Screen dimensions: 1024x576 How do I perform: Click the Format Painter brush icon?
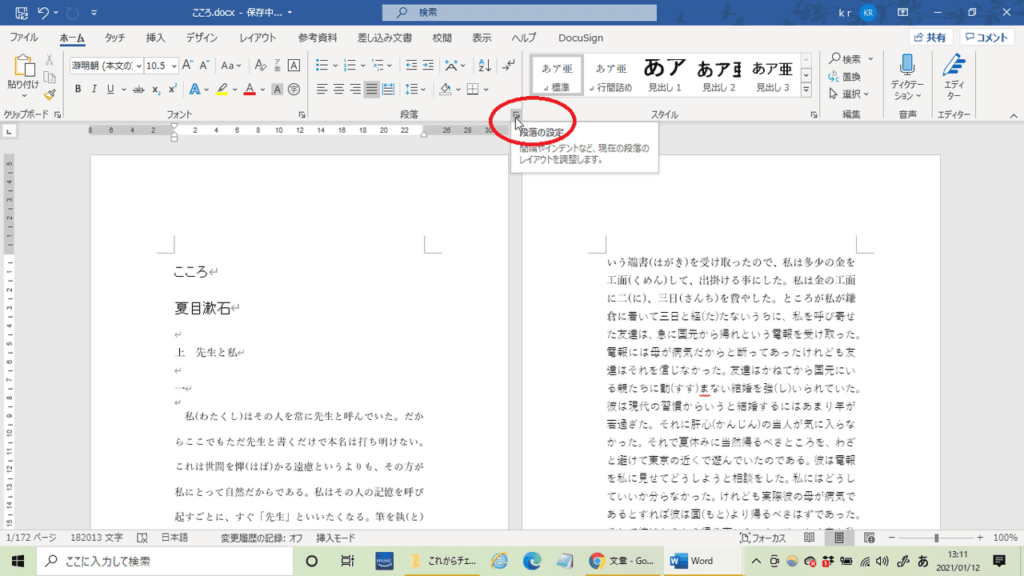48,94
